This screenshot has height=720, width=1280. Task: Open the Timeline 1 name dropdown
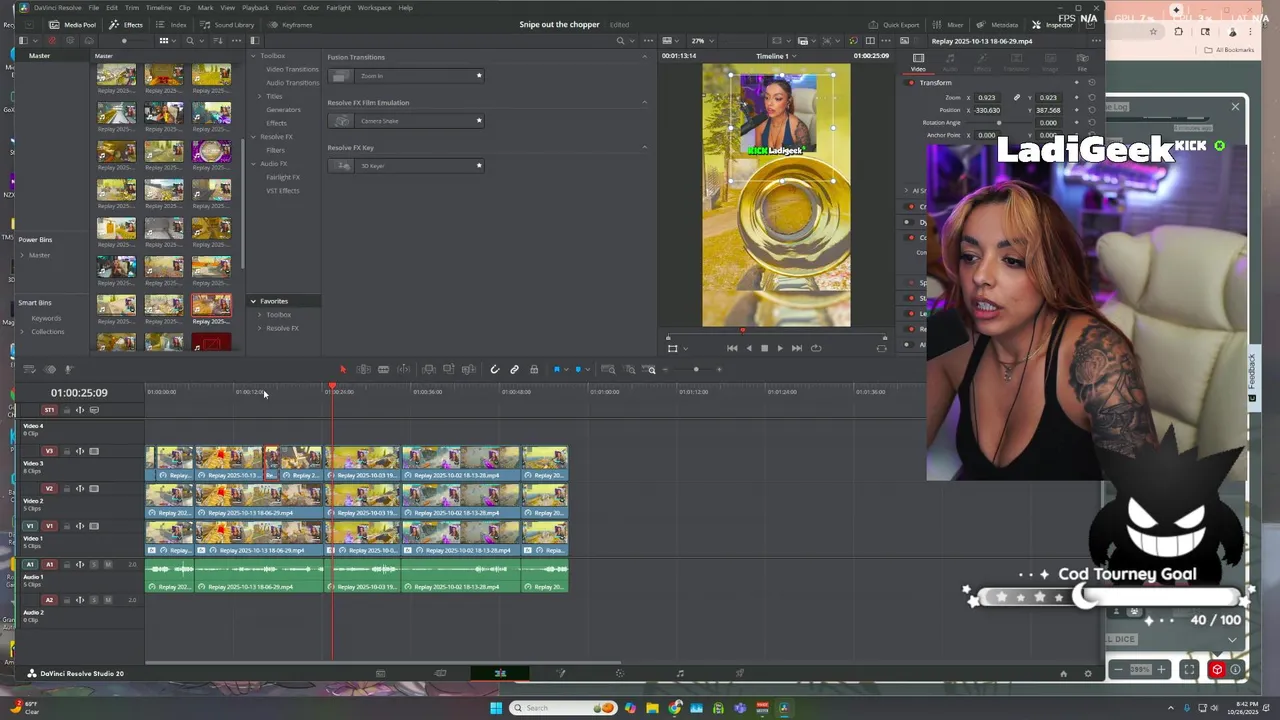click(776, 56)
